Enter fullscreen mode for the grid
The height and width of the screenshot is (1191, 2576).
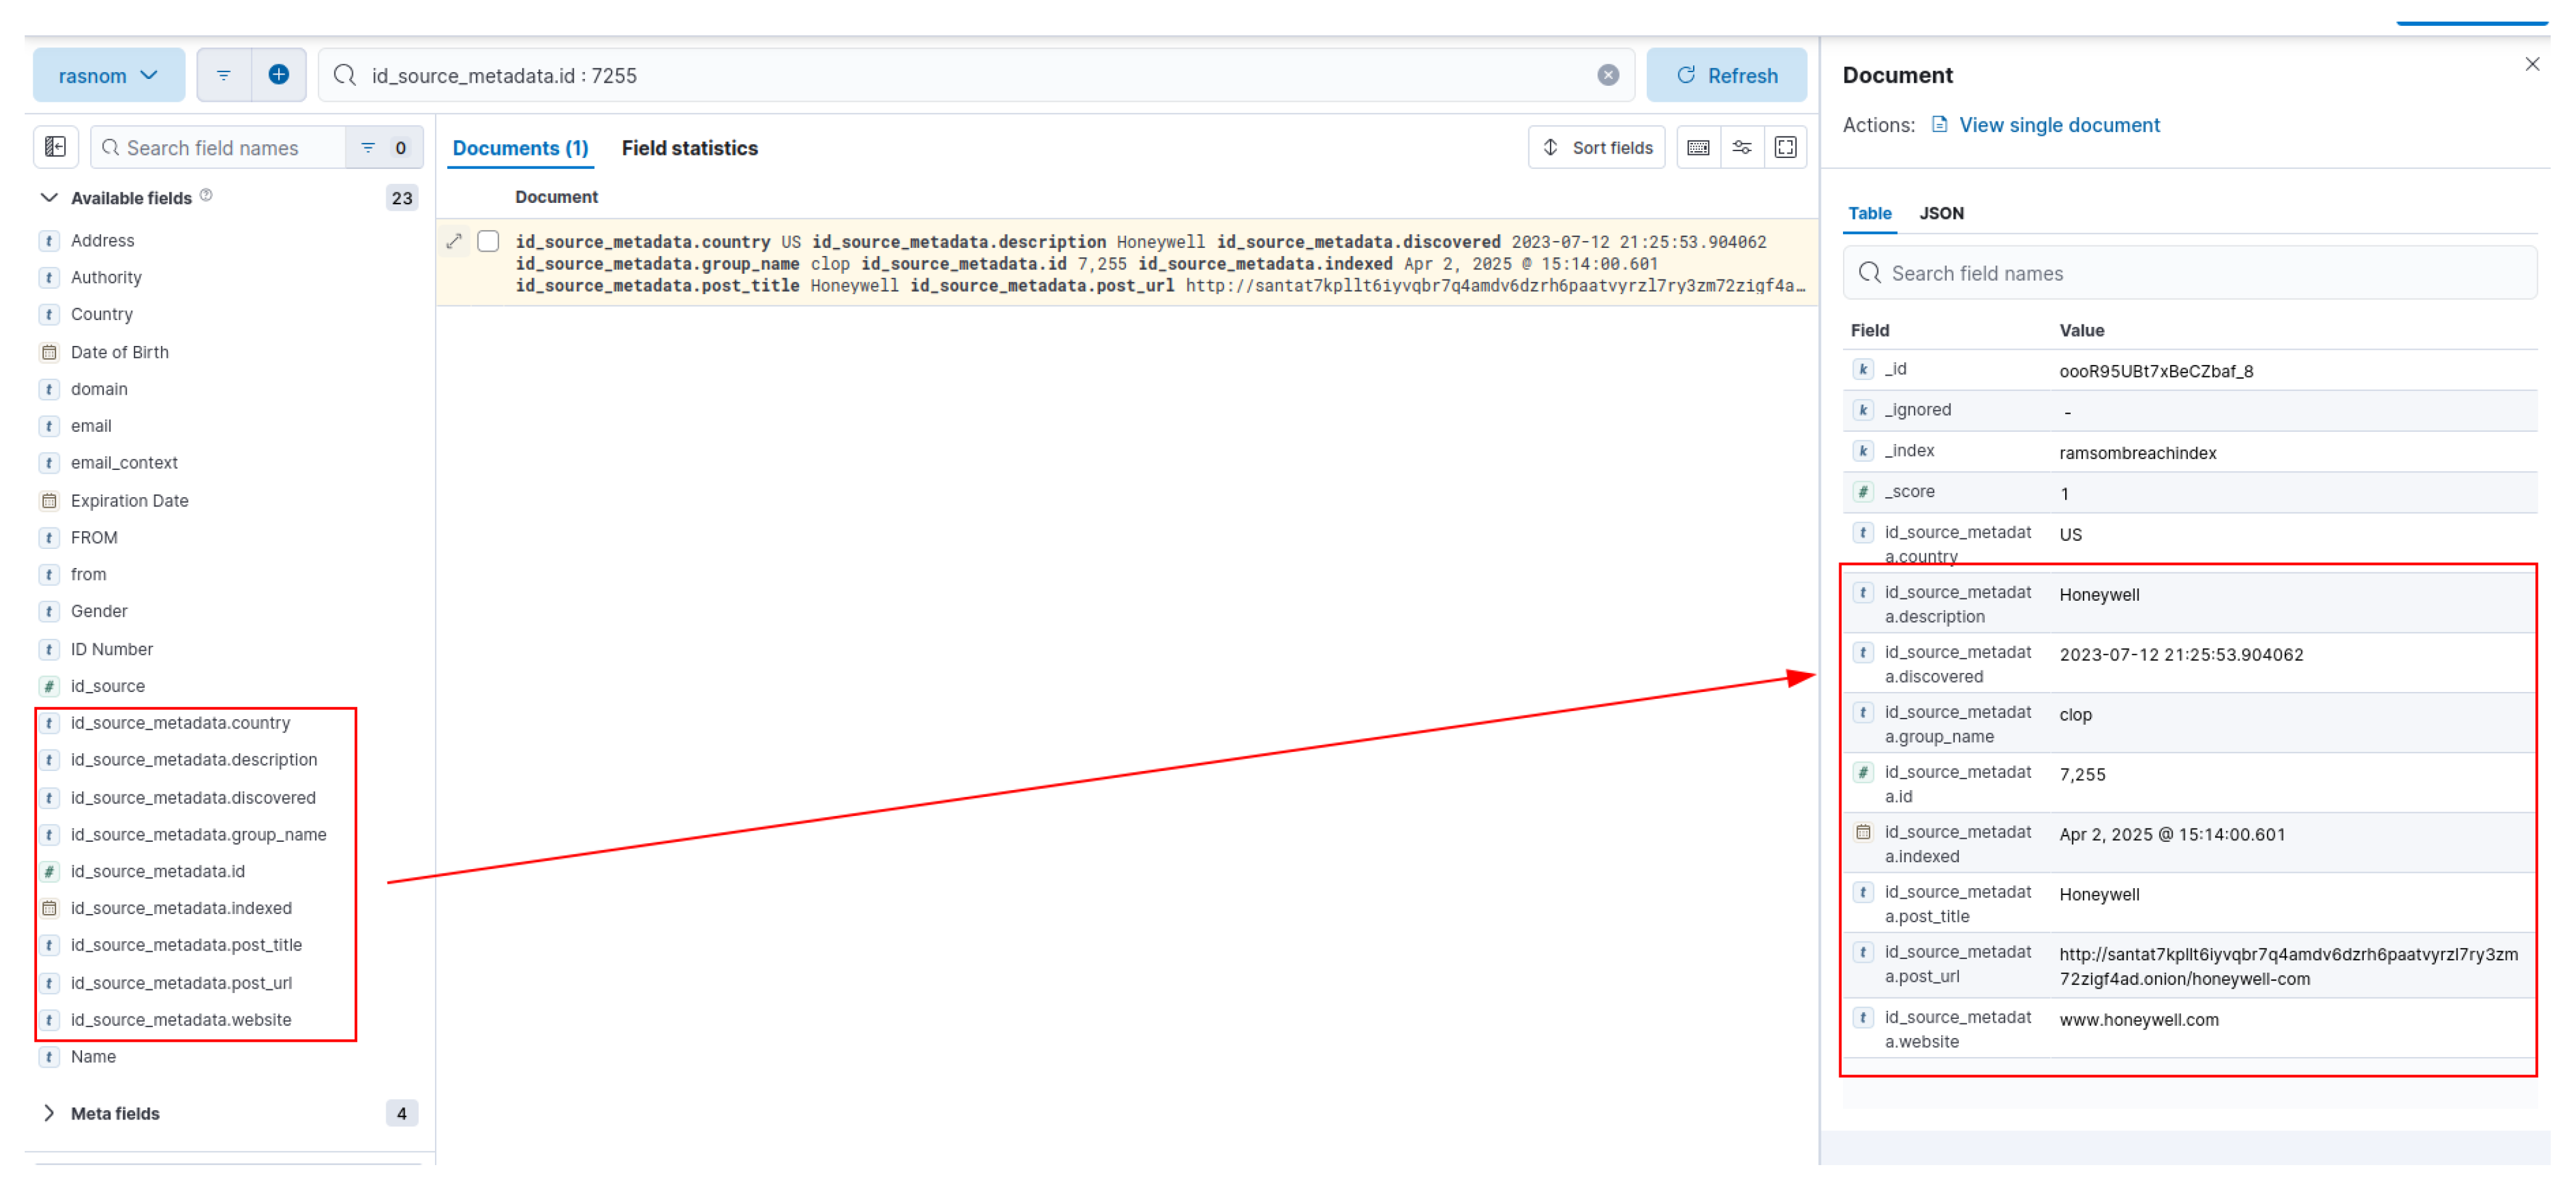click(1785, 148)
